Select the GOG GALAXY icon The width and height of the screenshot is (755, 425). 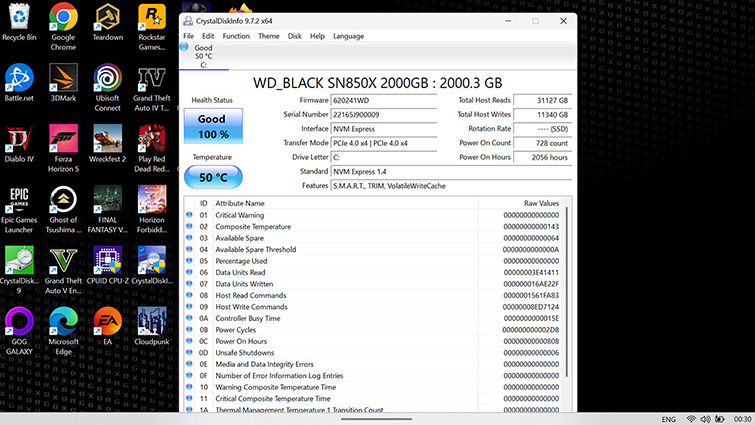(19, 331)
